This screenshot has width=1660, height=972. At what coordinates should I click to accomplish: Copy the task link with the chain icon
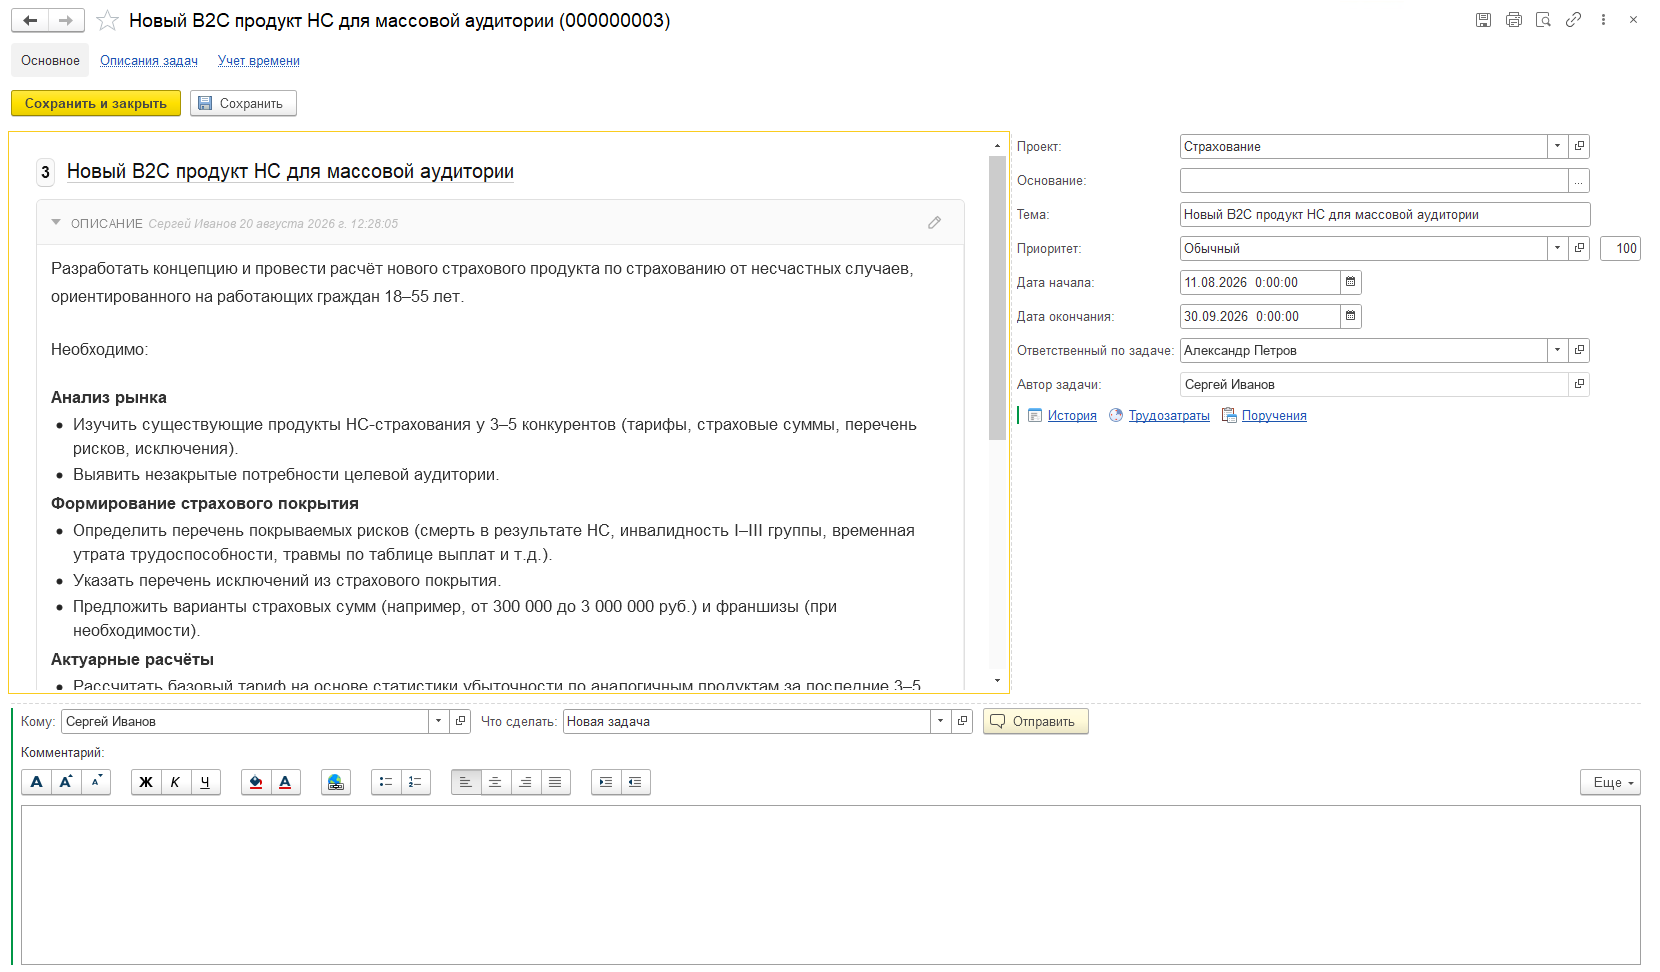[1573, 20]
